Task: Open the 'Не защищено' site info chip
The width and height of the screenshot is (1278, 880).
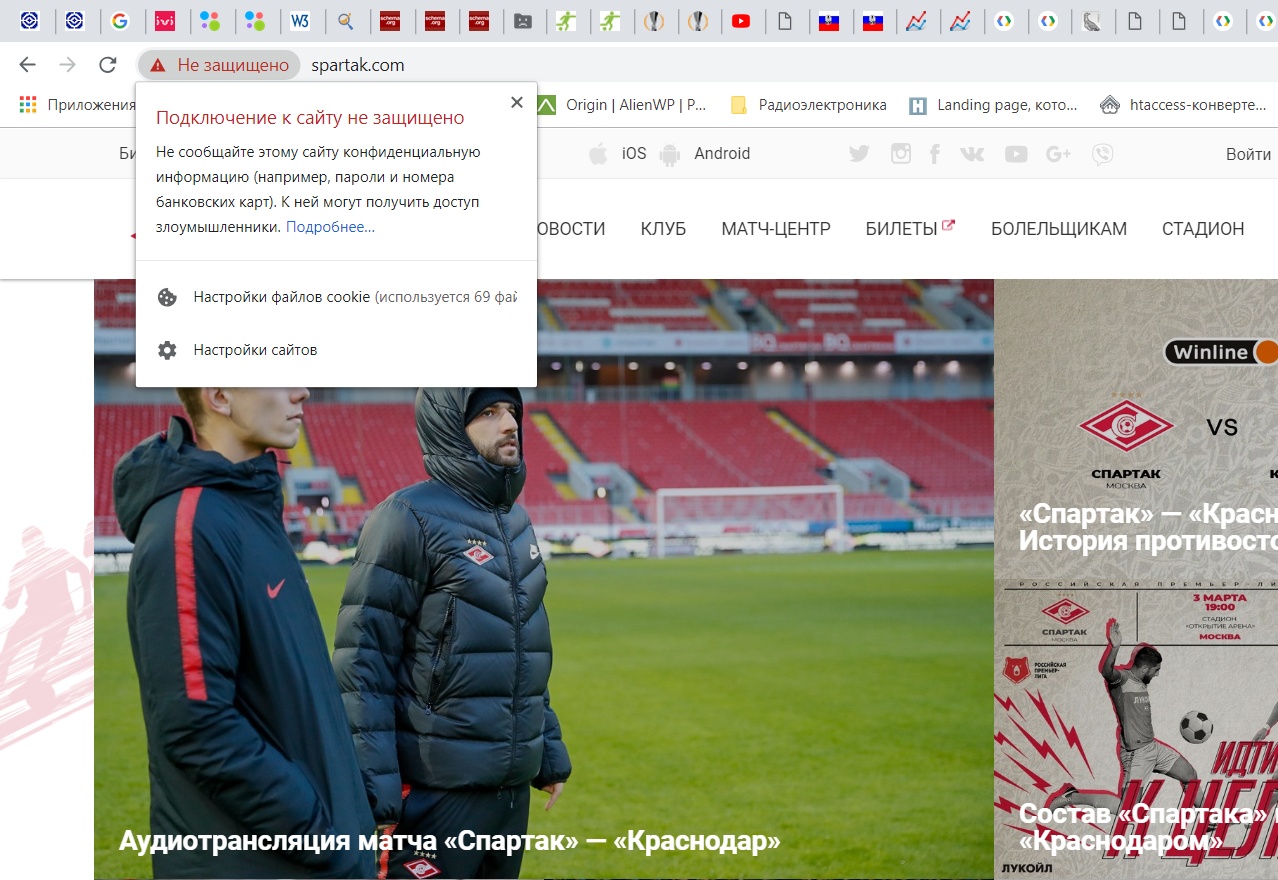Action: tap(220, 65)
